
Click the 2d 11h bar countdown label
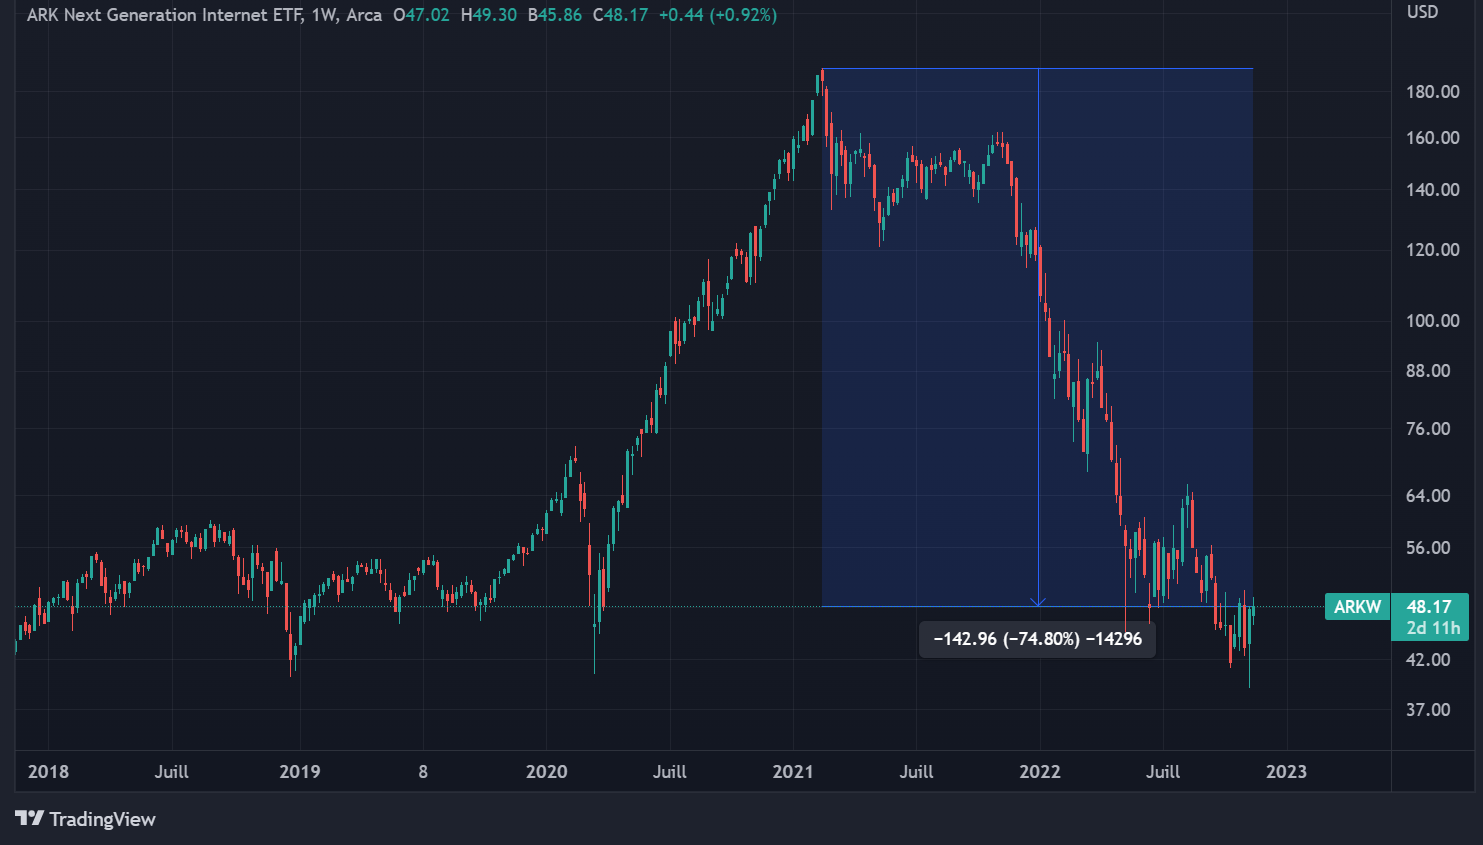[1432, 629]
